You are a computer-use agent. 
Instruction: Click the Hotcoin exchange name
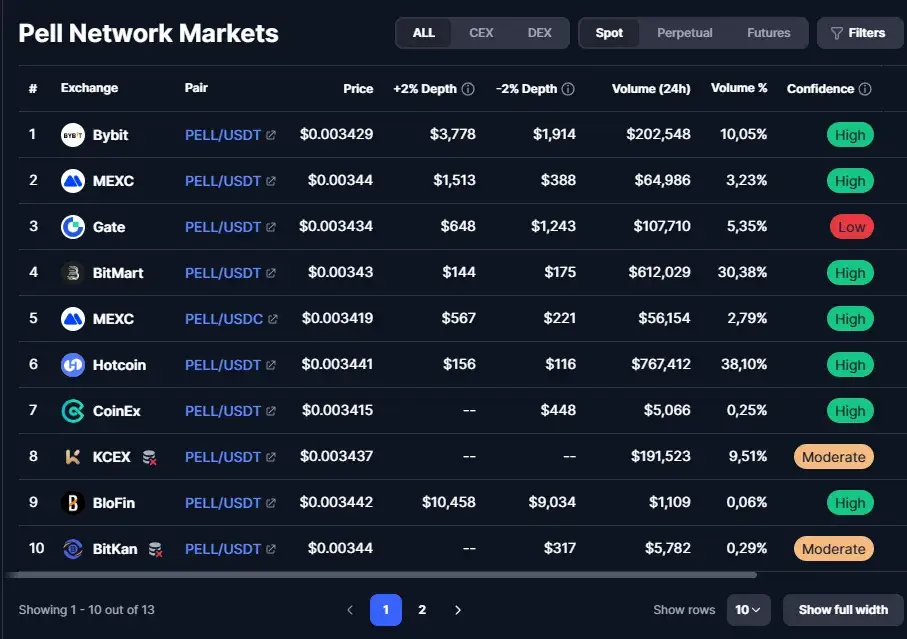tap(119, 365)
